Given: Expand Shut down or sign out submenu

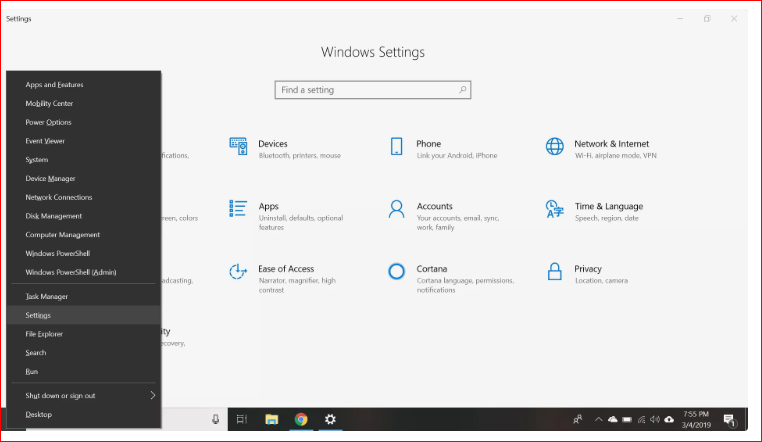Looking at the screenshot, I should tap(84, 395).
